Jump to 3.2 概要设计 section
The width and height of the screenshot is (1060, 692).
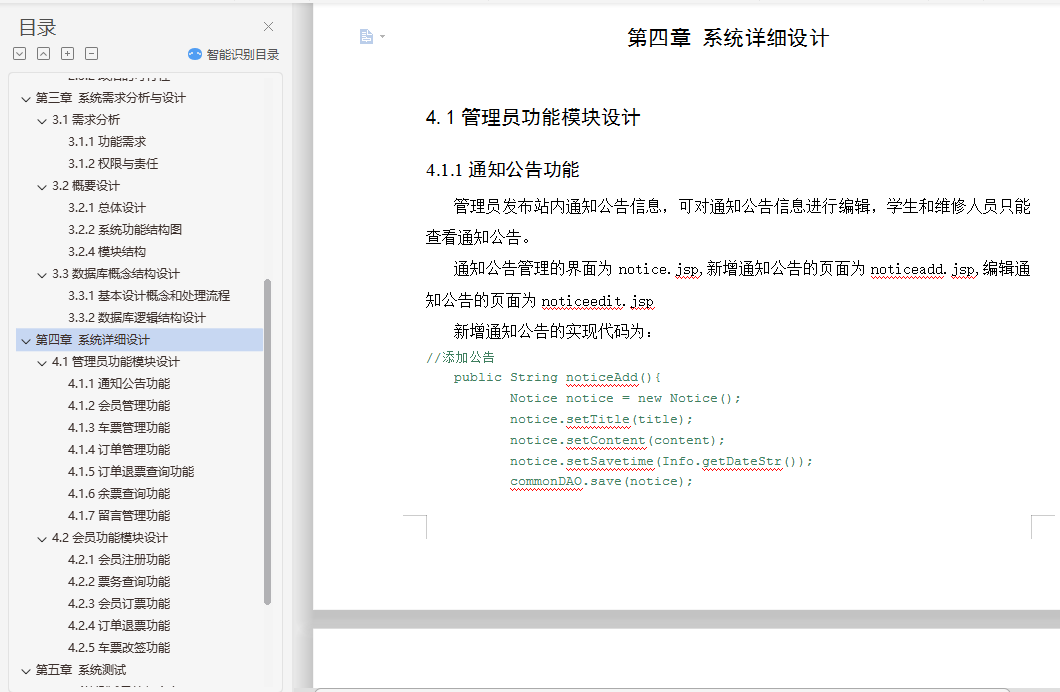click(x=86, y=185)
